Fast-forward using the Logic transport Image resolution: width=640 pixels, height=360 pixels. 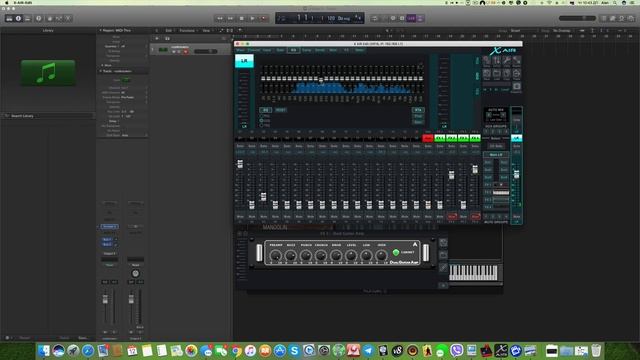pyautogui.click(x=231, y=18)
